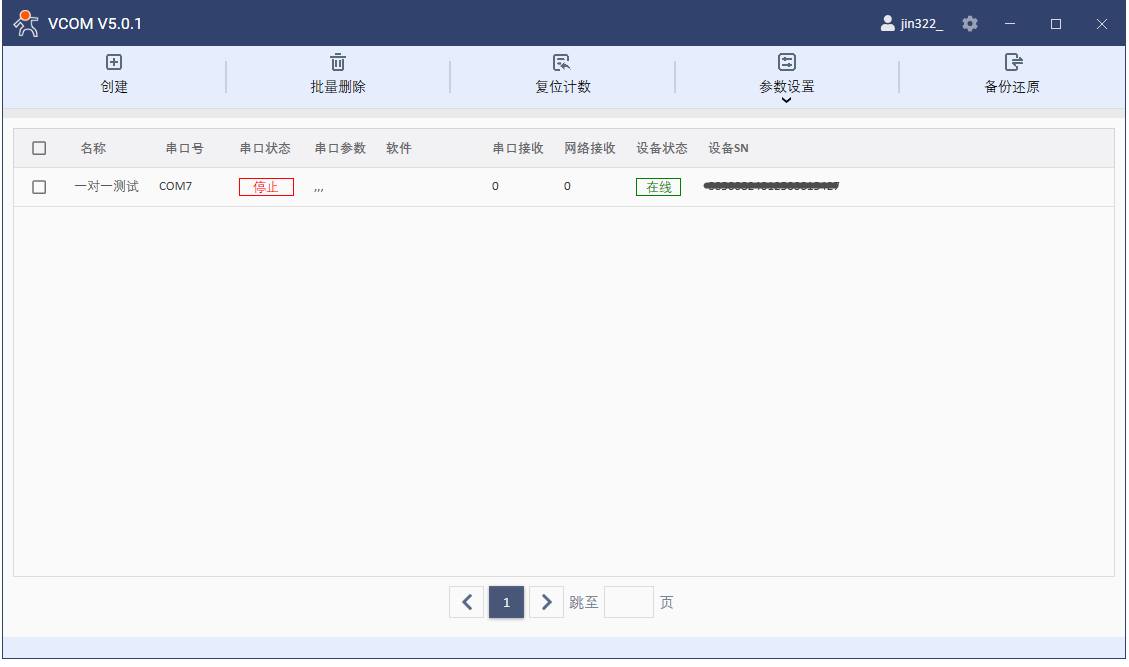1129x667 pixels.
Task: Click the green 在线 device status badge
Action: coord(658,187)
